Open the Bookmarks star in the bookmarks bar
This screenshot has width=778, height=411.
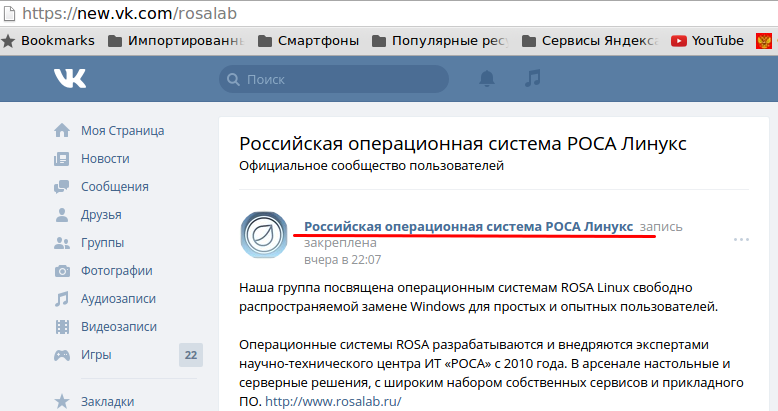8,41
